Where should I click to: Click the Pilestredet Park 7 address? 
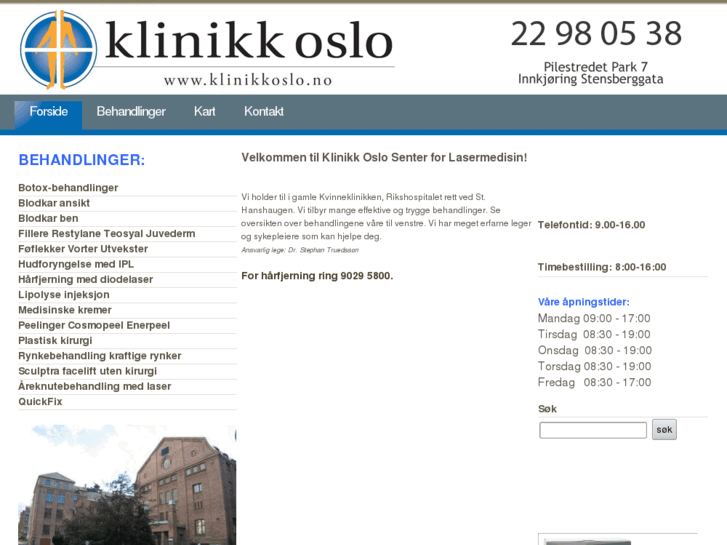click(596, 67)
